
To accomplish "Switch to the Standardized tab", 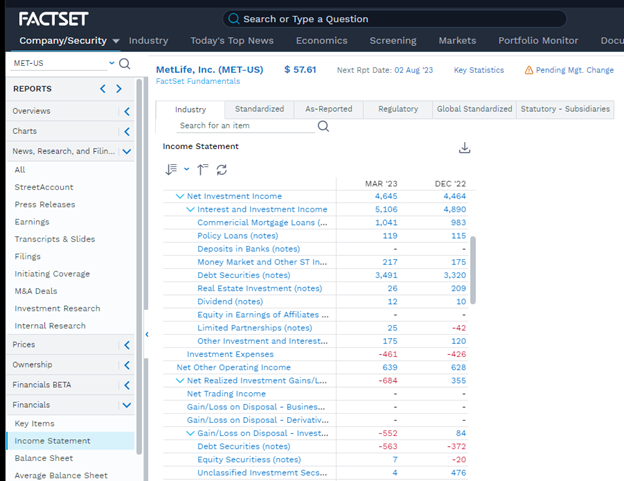I will click(x=259, y=109).
